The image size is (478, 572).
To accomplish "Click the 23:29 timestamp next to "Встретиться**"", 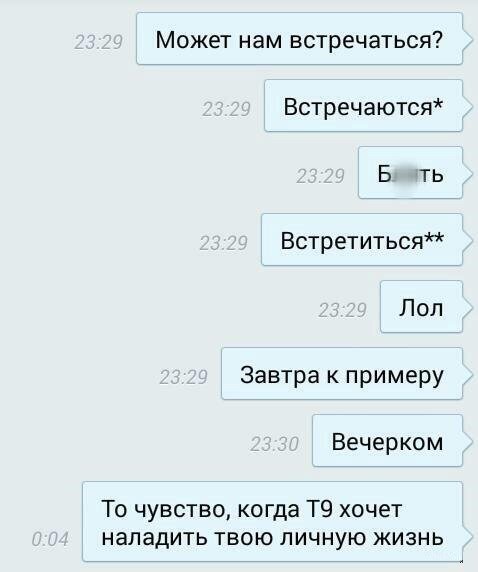I will click(224, 243).
